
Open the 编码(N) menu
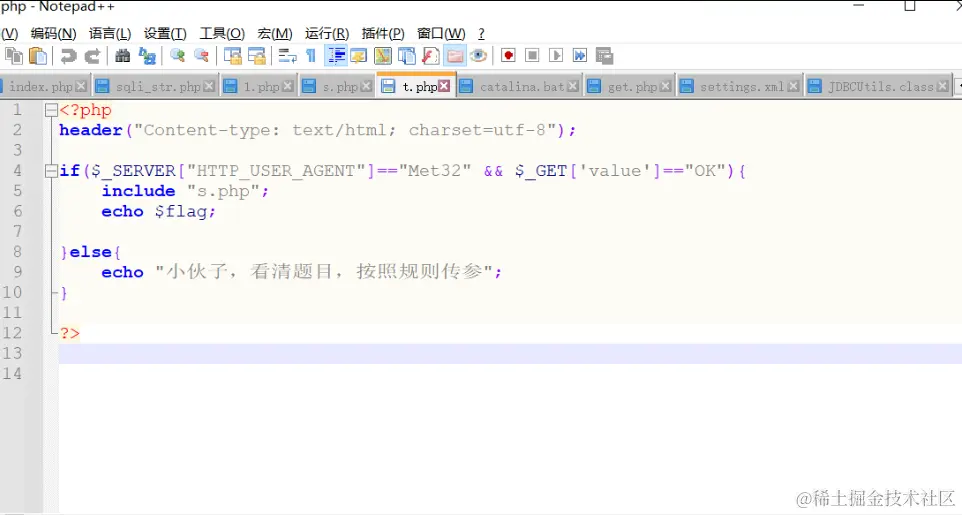[x=54, y=34]
